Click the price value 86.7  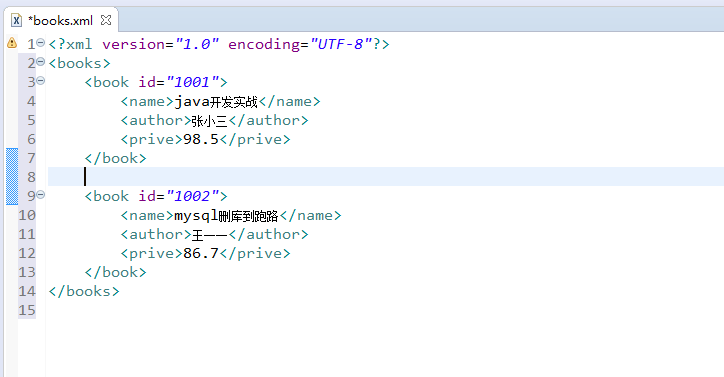coord(201,254)
